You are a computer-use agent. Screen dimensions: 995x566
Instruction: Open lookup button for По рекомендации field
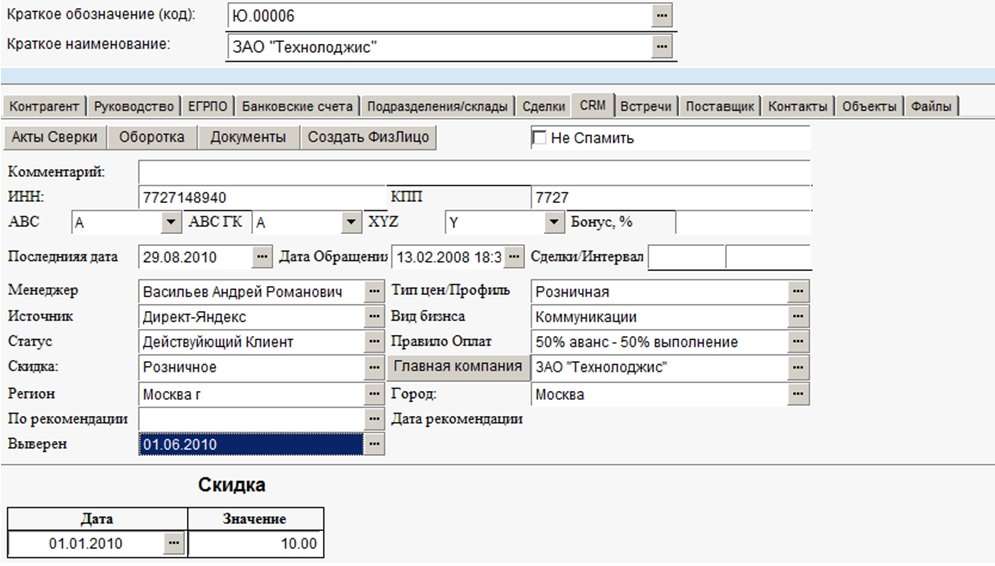pos(374,419)
